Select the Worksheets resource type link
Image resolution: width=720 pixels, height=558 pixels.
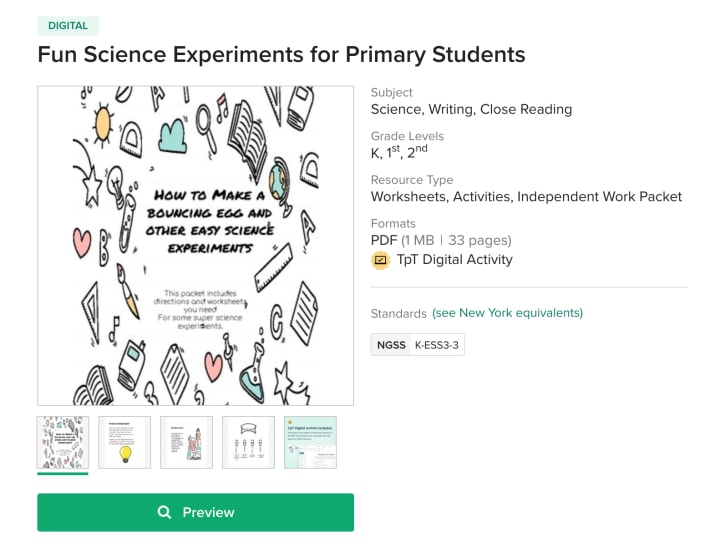(407, 196)
